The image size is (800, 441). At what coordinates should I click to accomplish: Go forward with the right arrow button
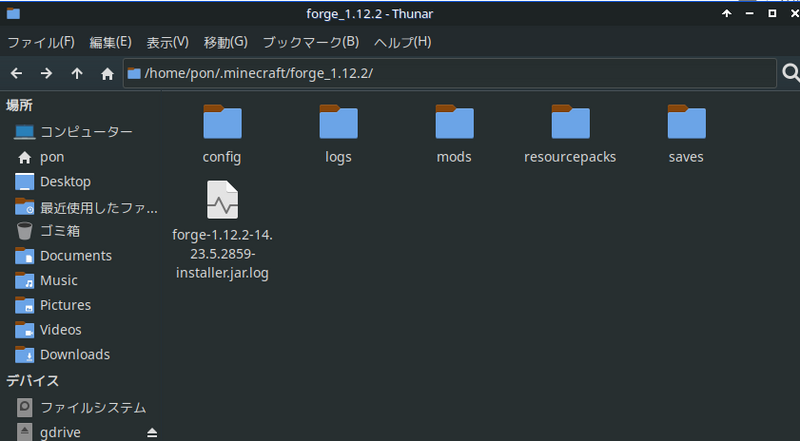coord(46,74)
